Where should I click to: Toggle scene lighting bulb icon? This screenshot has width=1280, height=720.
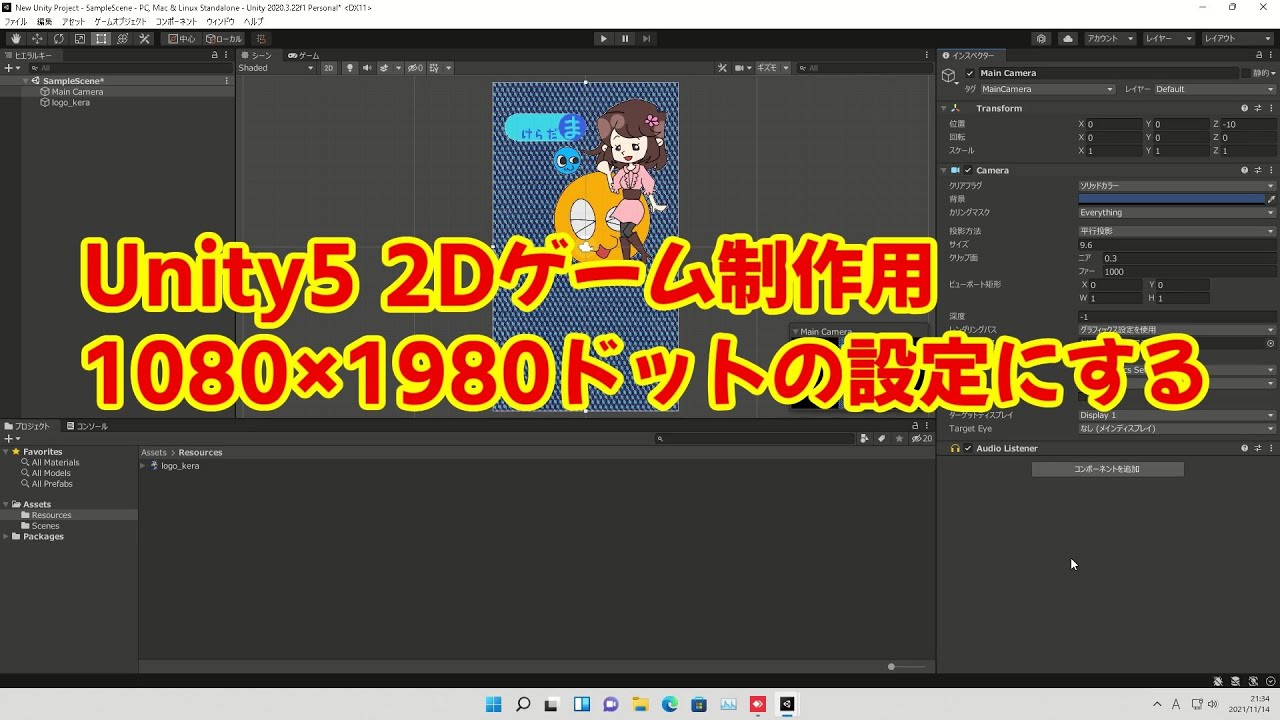pos(350,68)
